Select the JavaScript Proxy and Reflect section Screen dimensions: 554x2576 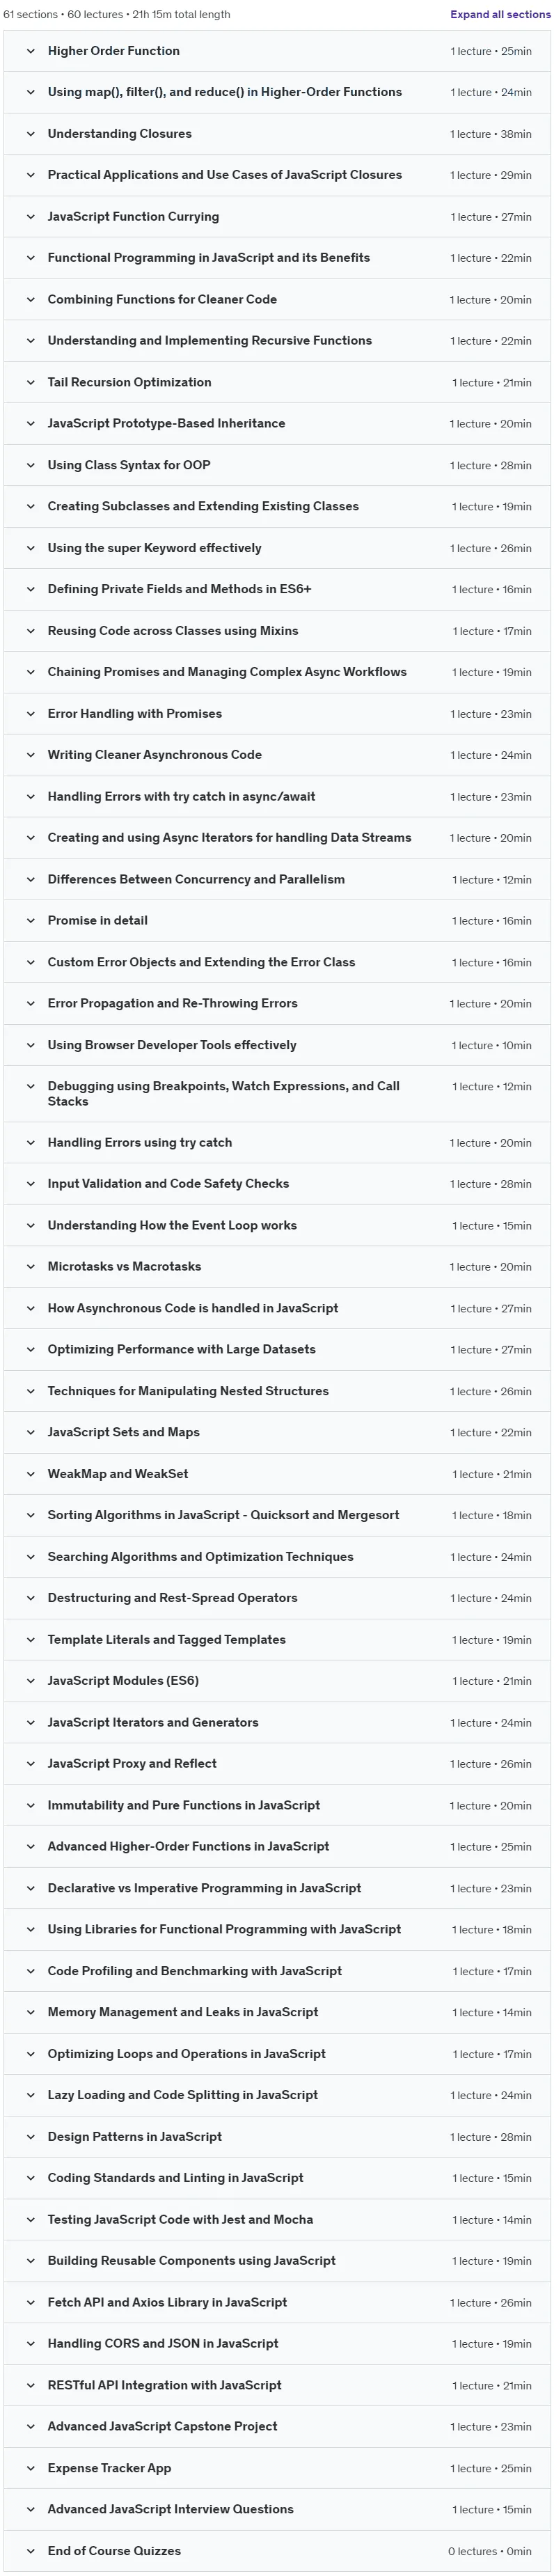point(277,1764)
